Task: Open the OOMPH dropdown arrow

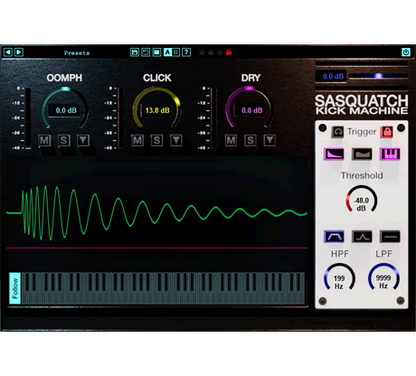Action: click(x=84, y=140)
